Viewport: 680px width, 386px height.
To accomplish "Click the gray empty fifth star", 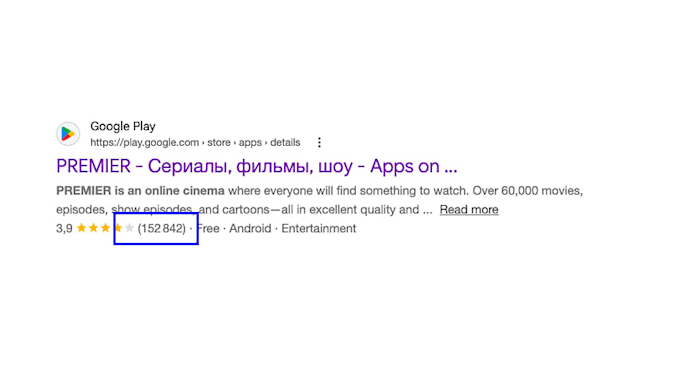I will tap(129, 228).
